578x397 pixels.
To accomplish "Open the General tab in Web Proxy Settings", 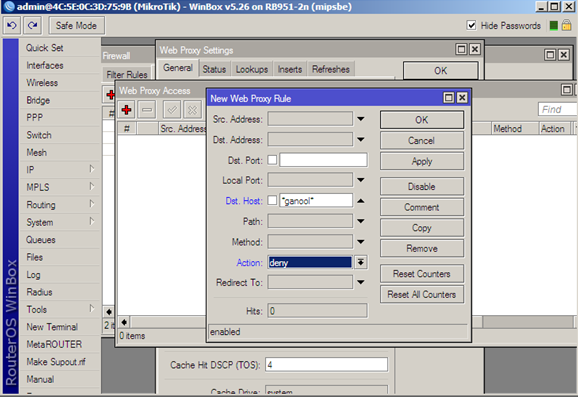I will [x=178, y=68].
